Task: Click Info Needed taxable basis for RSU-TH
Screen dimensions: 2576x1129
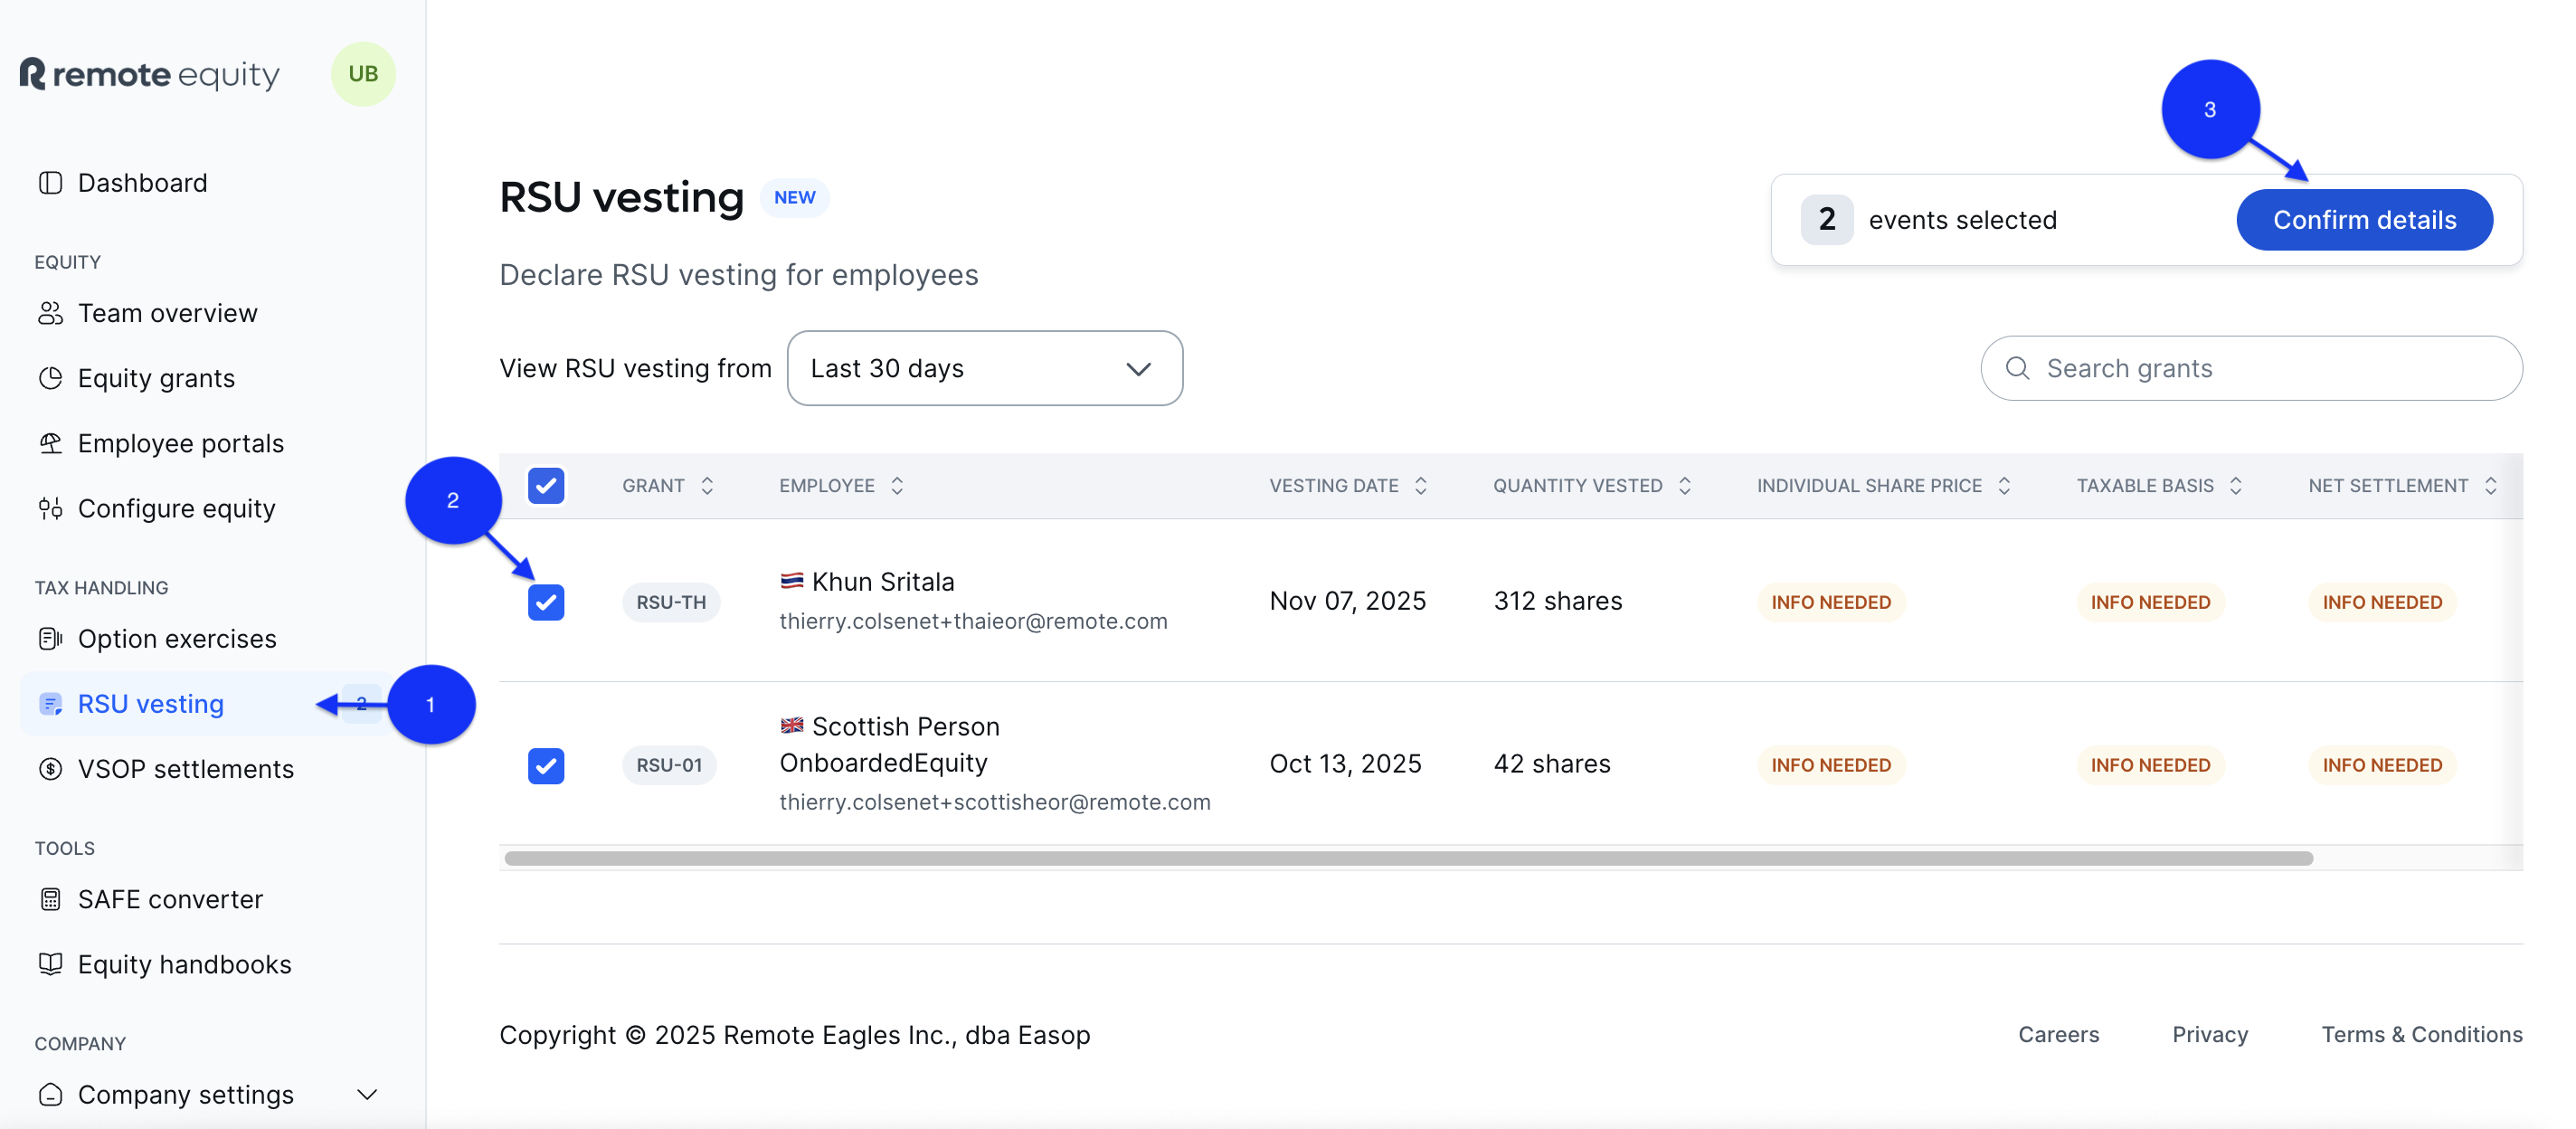Action: pos(2150,602)
